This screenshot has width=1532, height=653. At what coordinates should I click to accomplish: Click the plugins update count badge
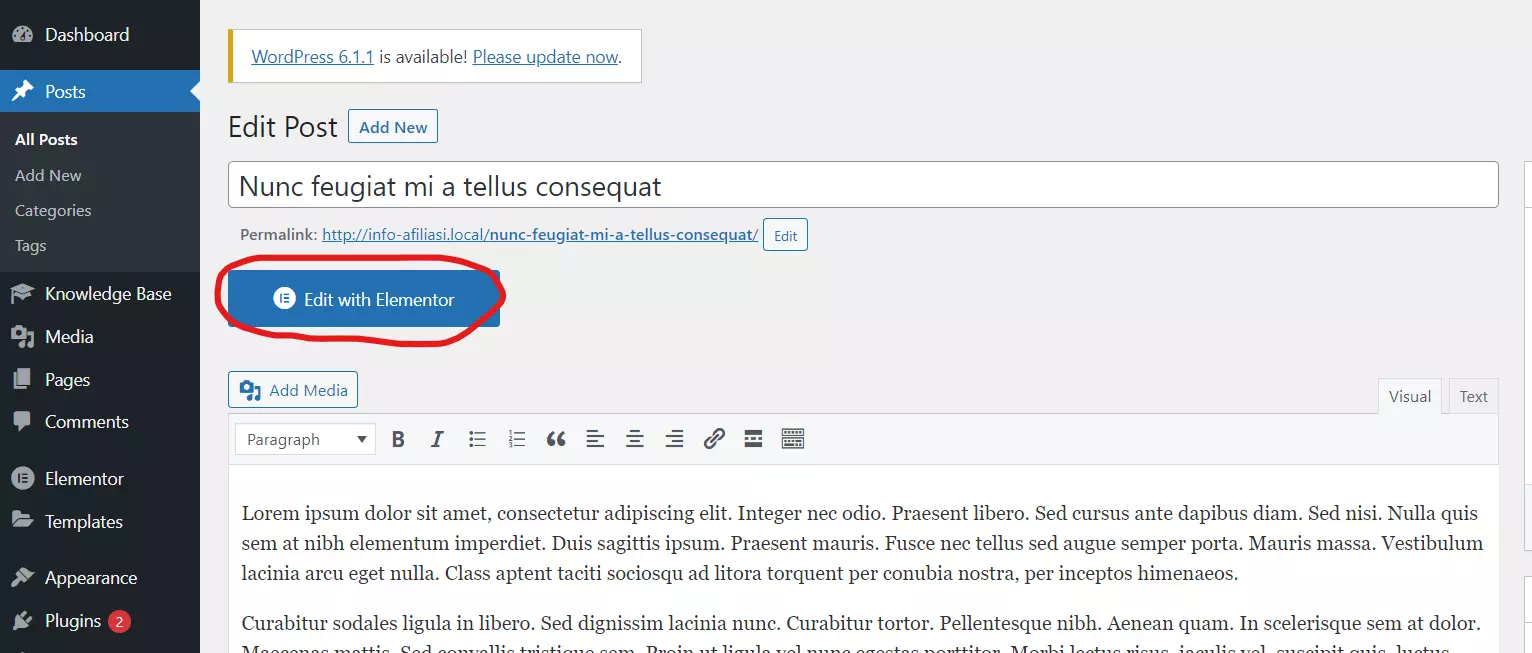click(x=119, y=621)
